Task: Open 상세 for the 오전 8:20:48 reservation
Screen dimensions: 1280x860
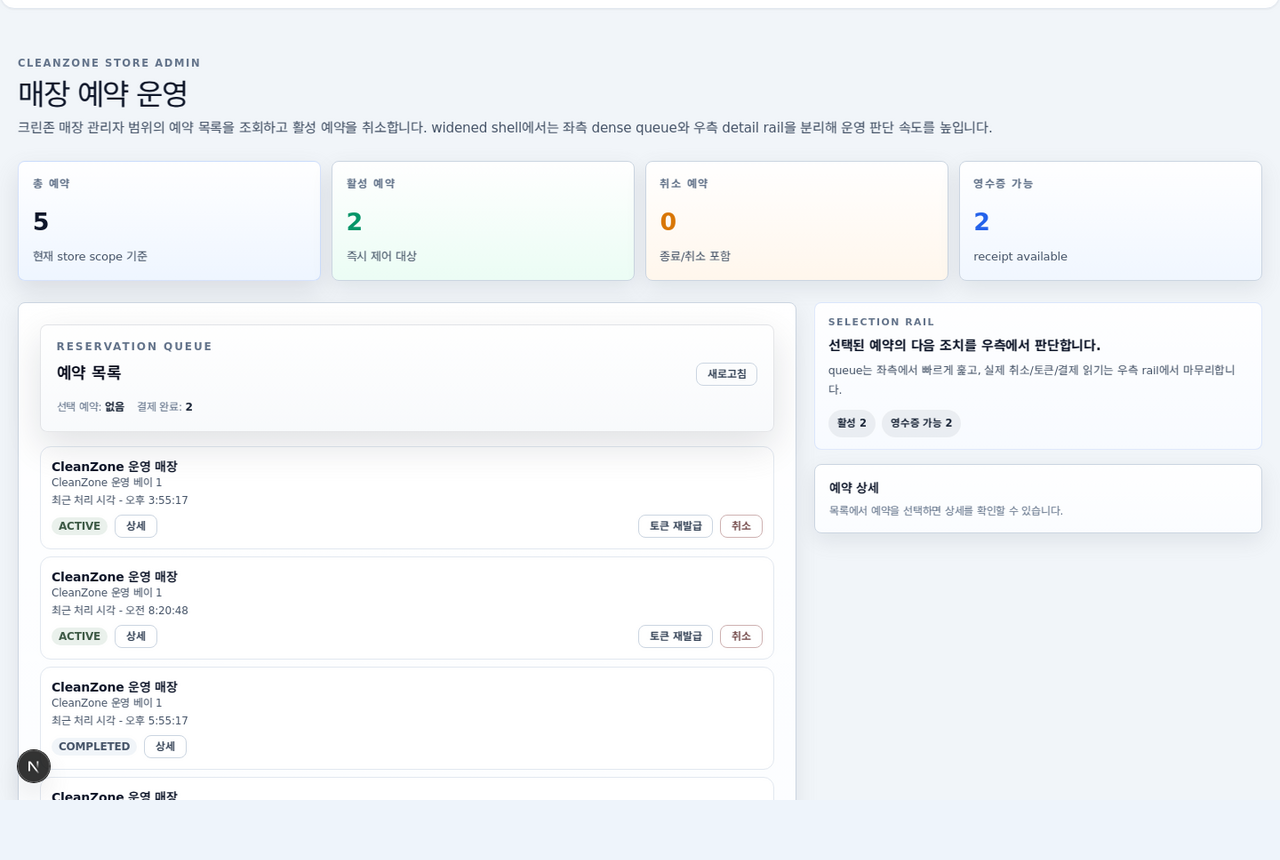Action: [136, 636]
